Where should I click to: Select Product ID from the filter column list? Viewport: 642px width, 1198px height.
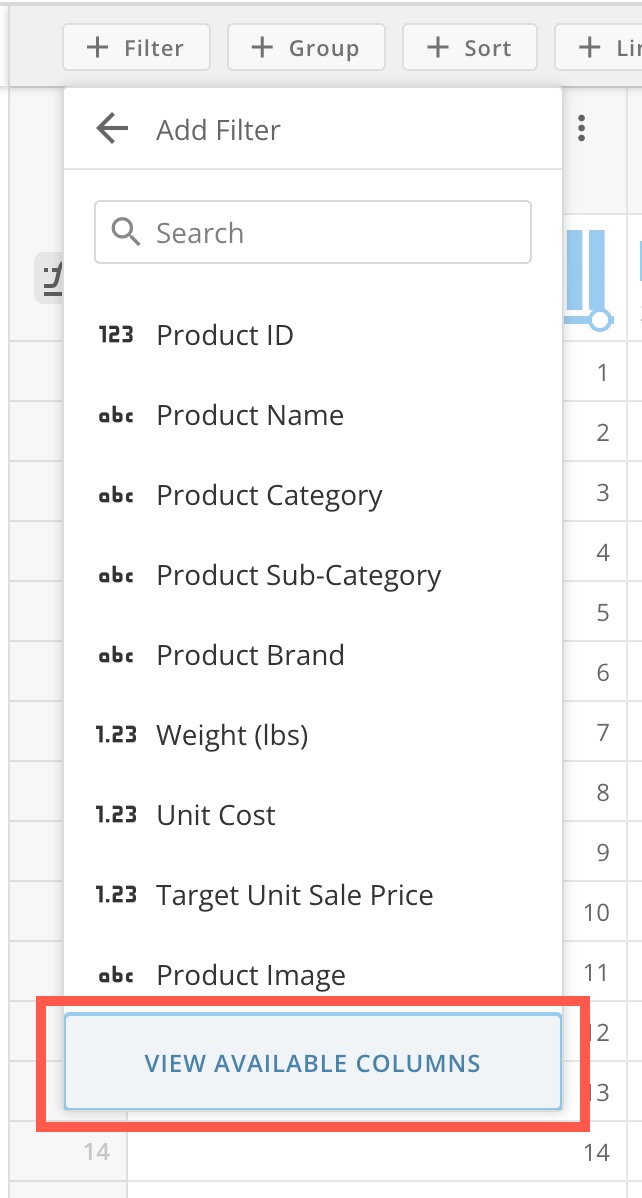224,335
